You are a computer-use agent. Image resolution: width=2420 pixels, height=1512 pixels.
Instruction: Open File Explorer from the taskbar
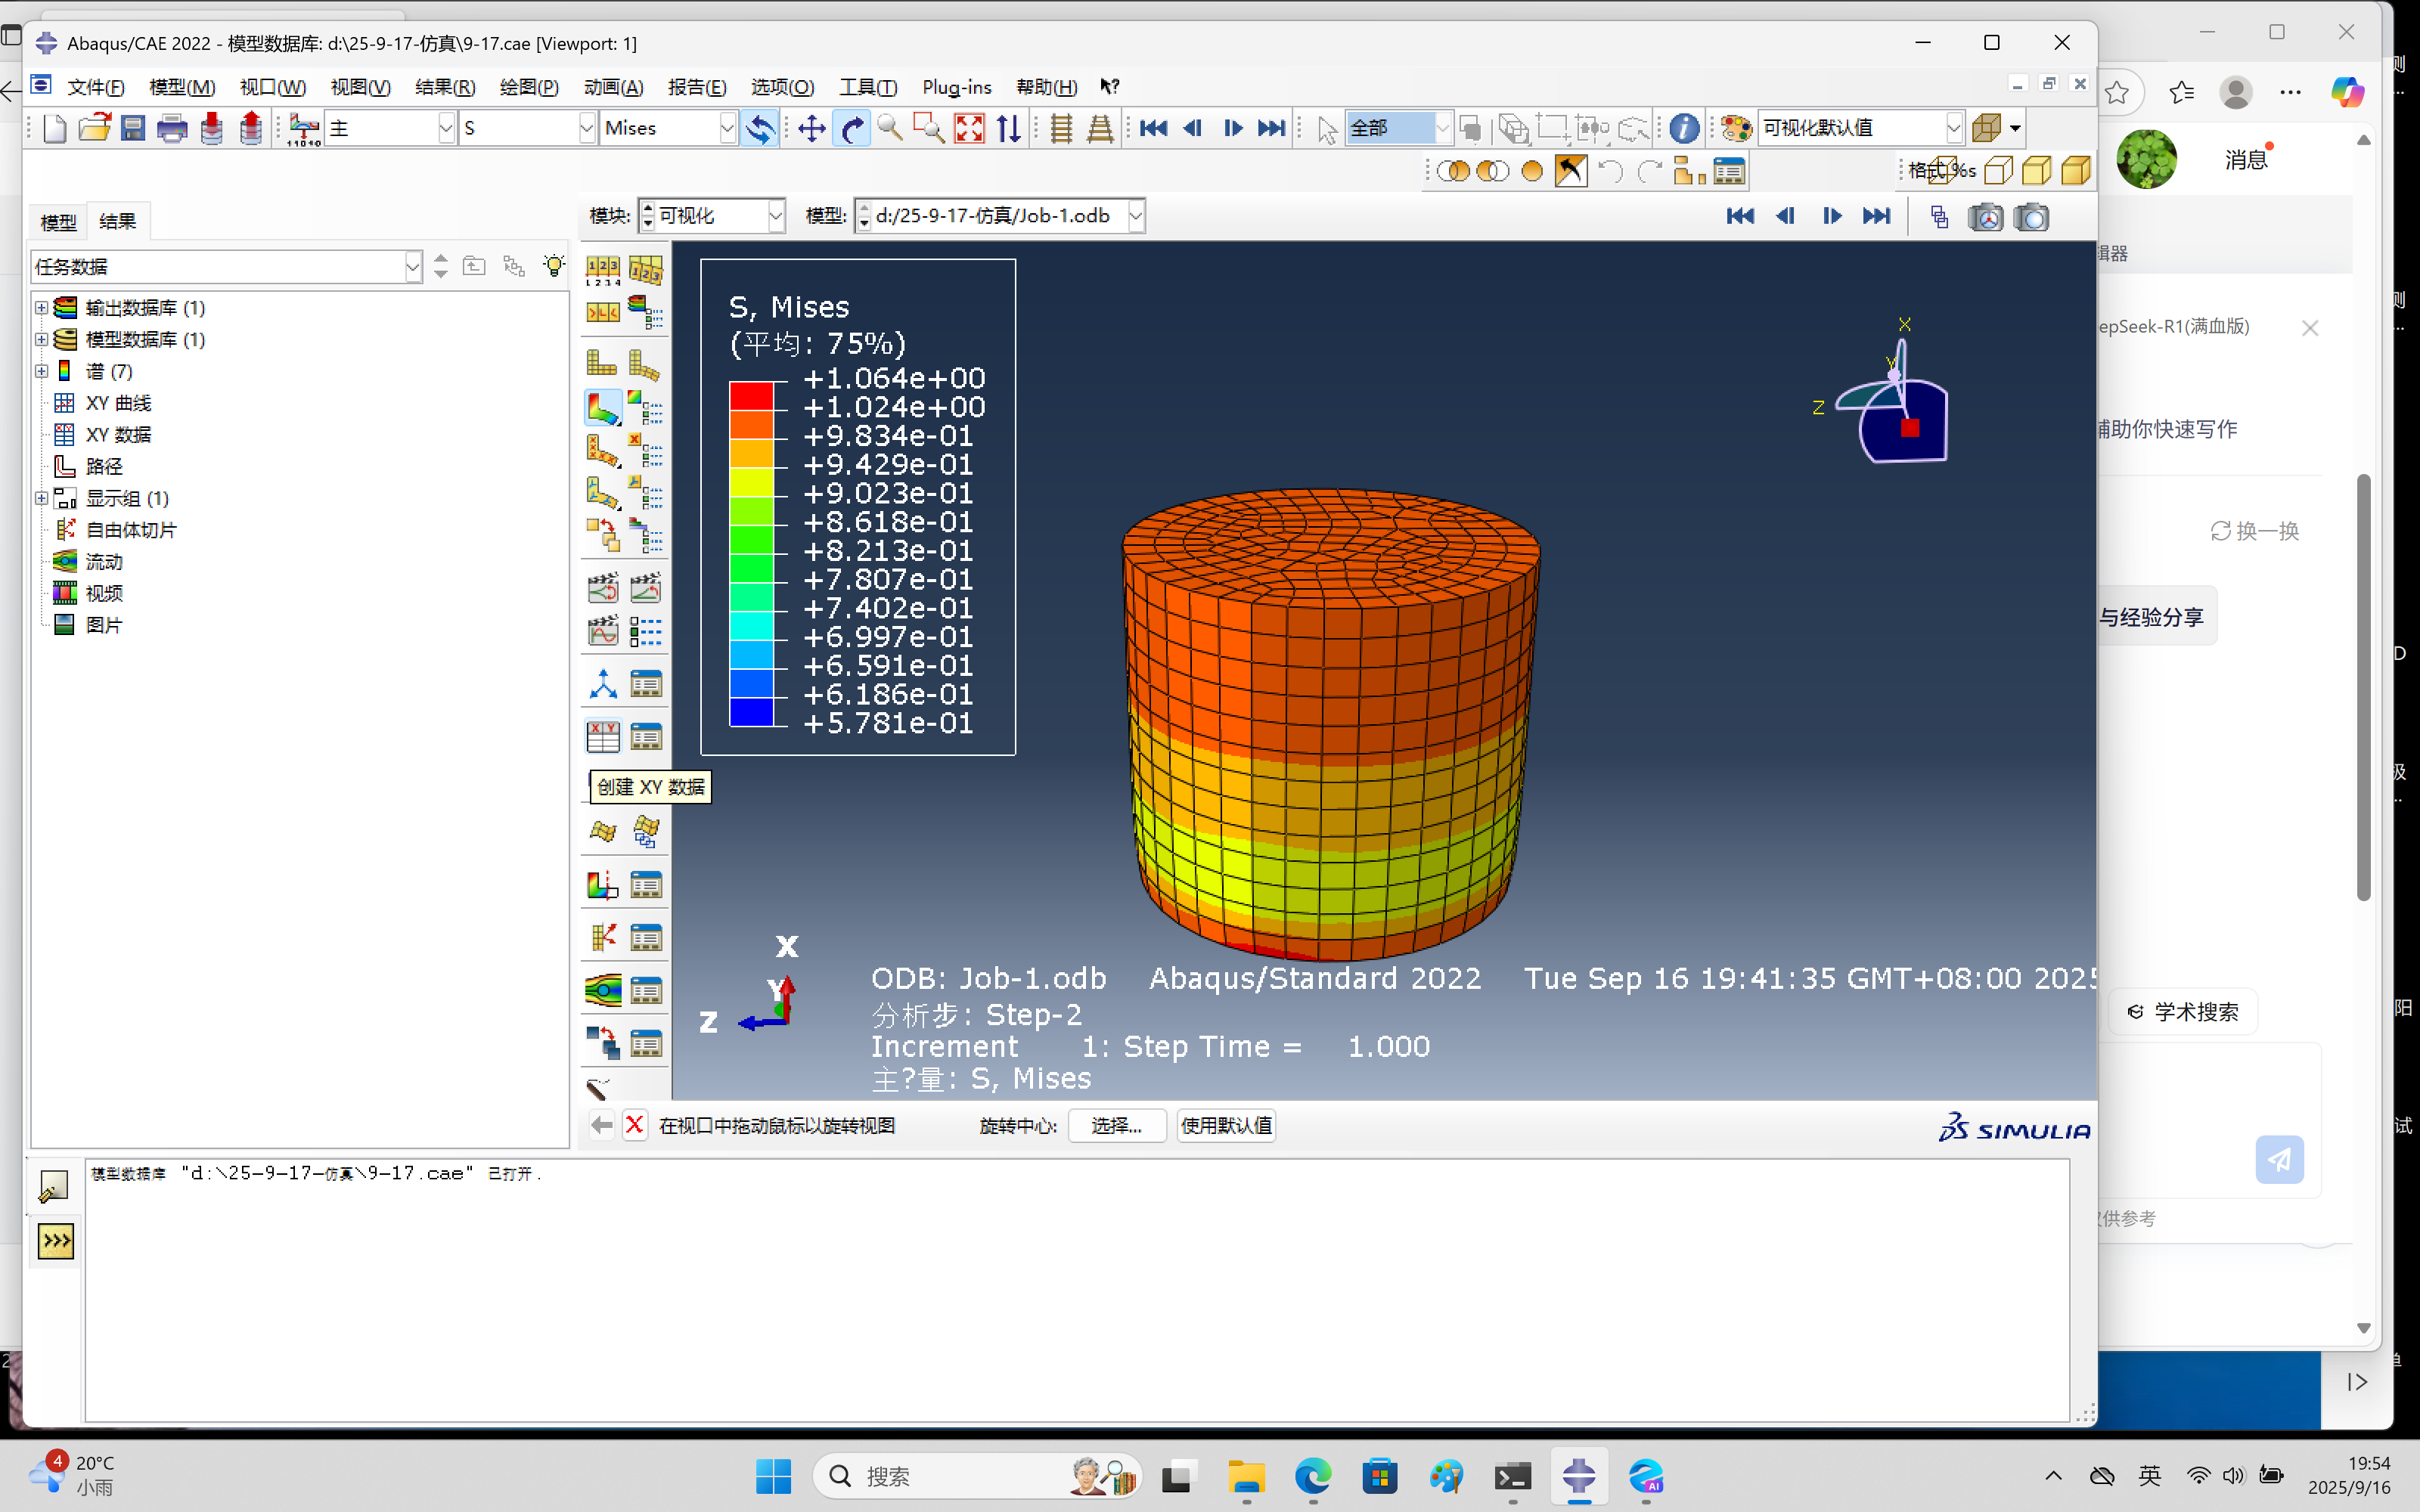pyautogui.click(x=1246, y=1476)
